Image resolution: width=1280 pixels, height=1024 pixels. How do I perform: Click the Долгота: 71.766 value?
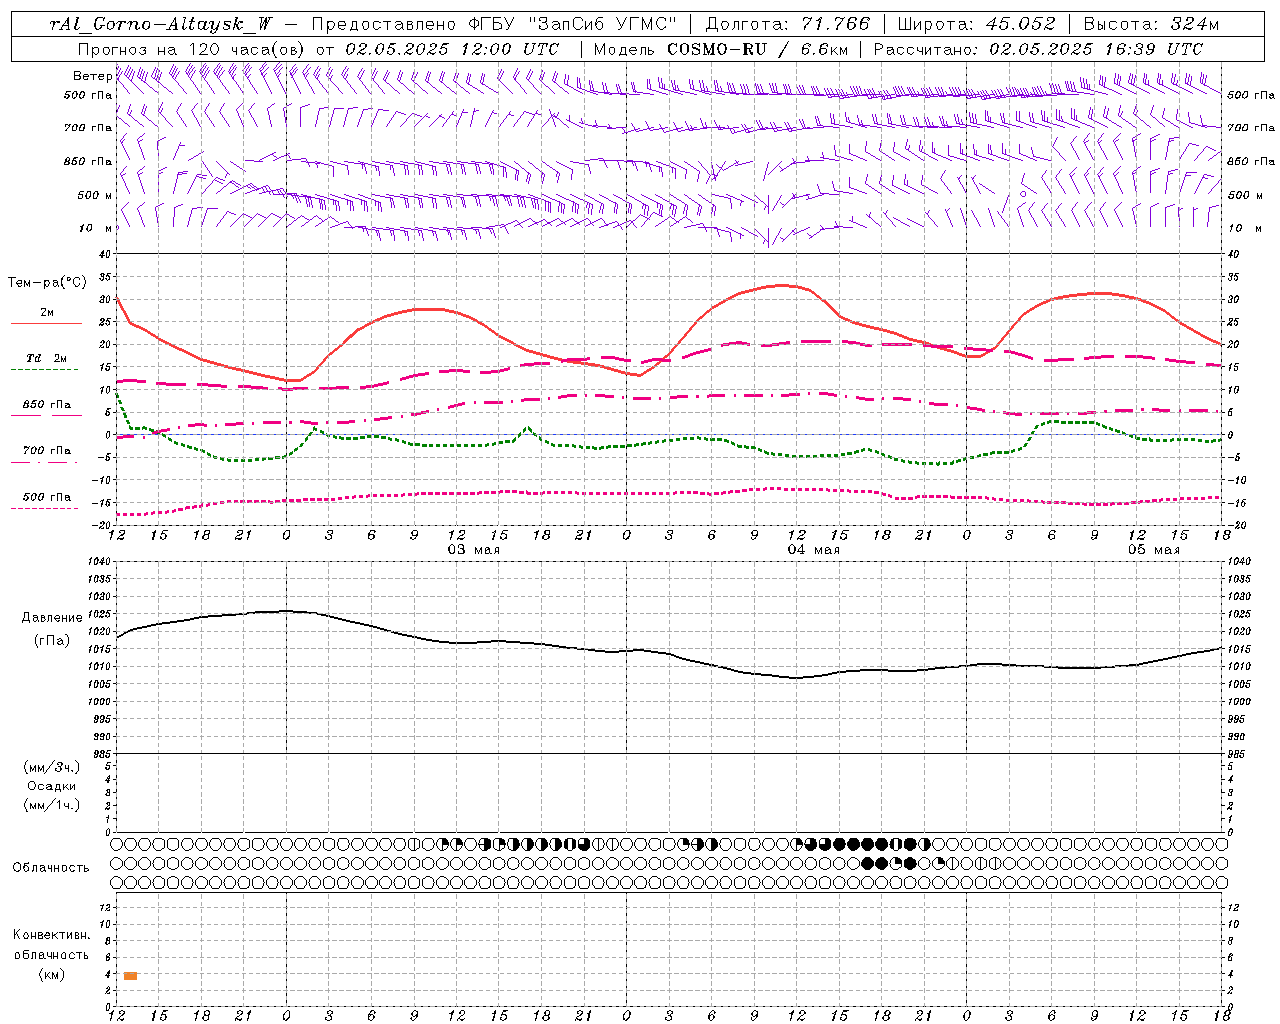(x=788, y=24)
